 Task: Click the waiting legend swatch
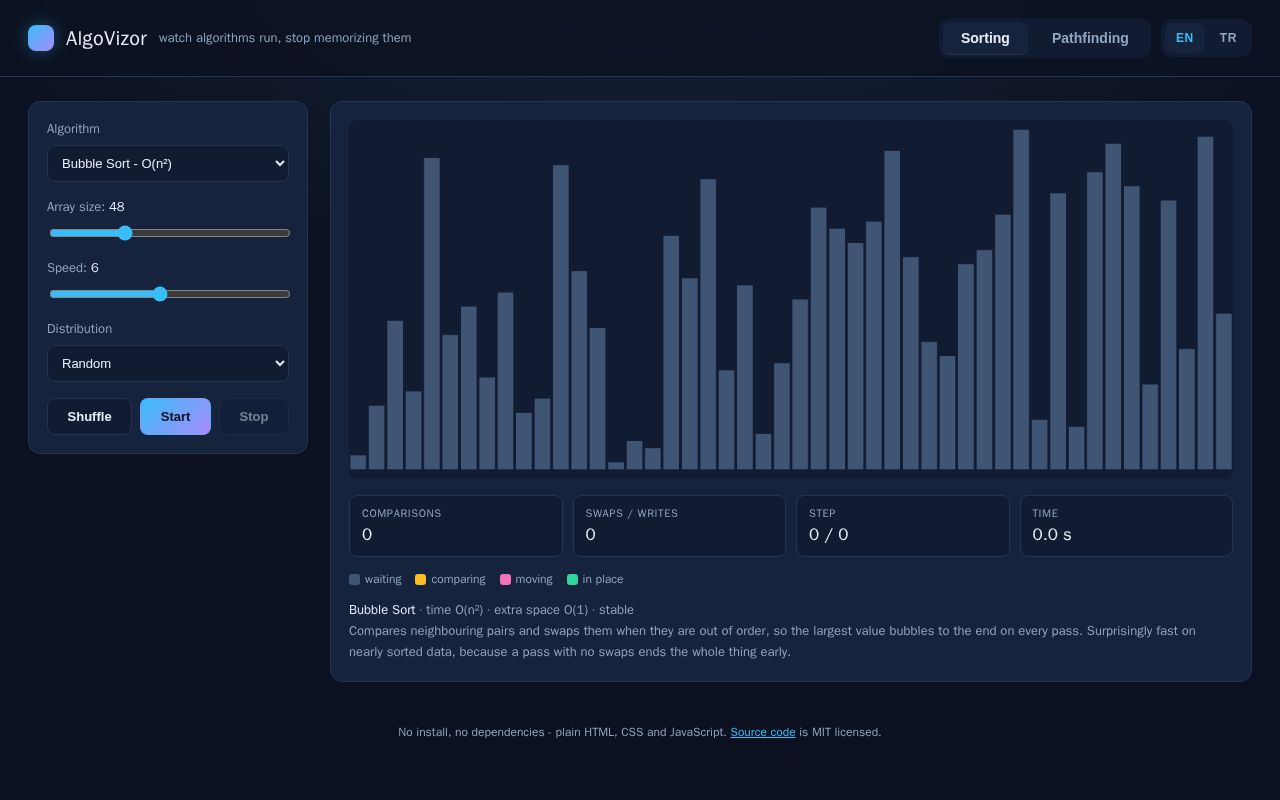click(354, 579)
